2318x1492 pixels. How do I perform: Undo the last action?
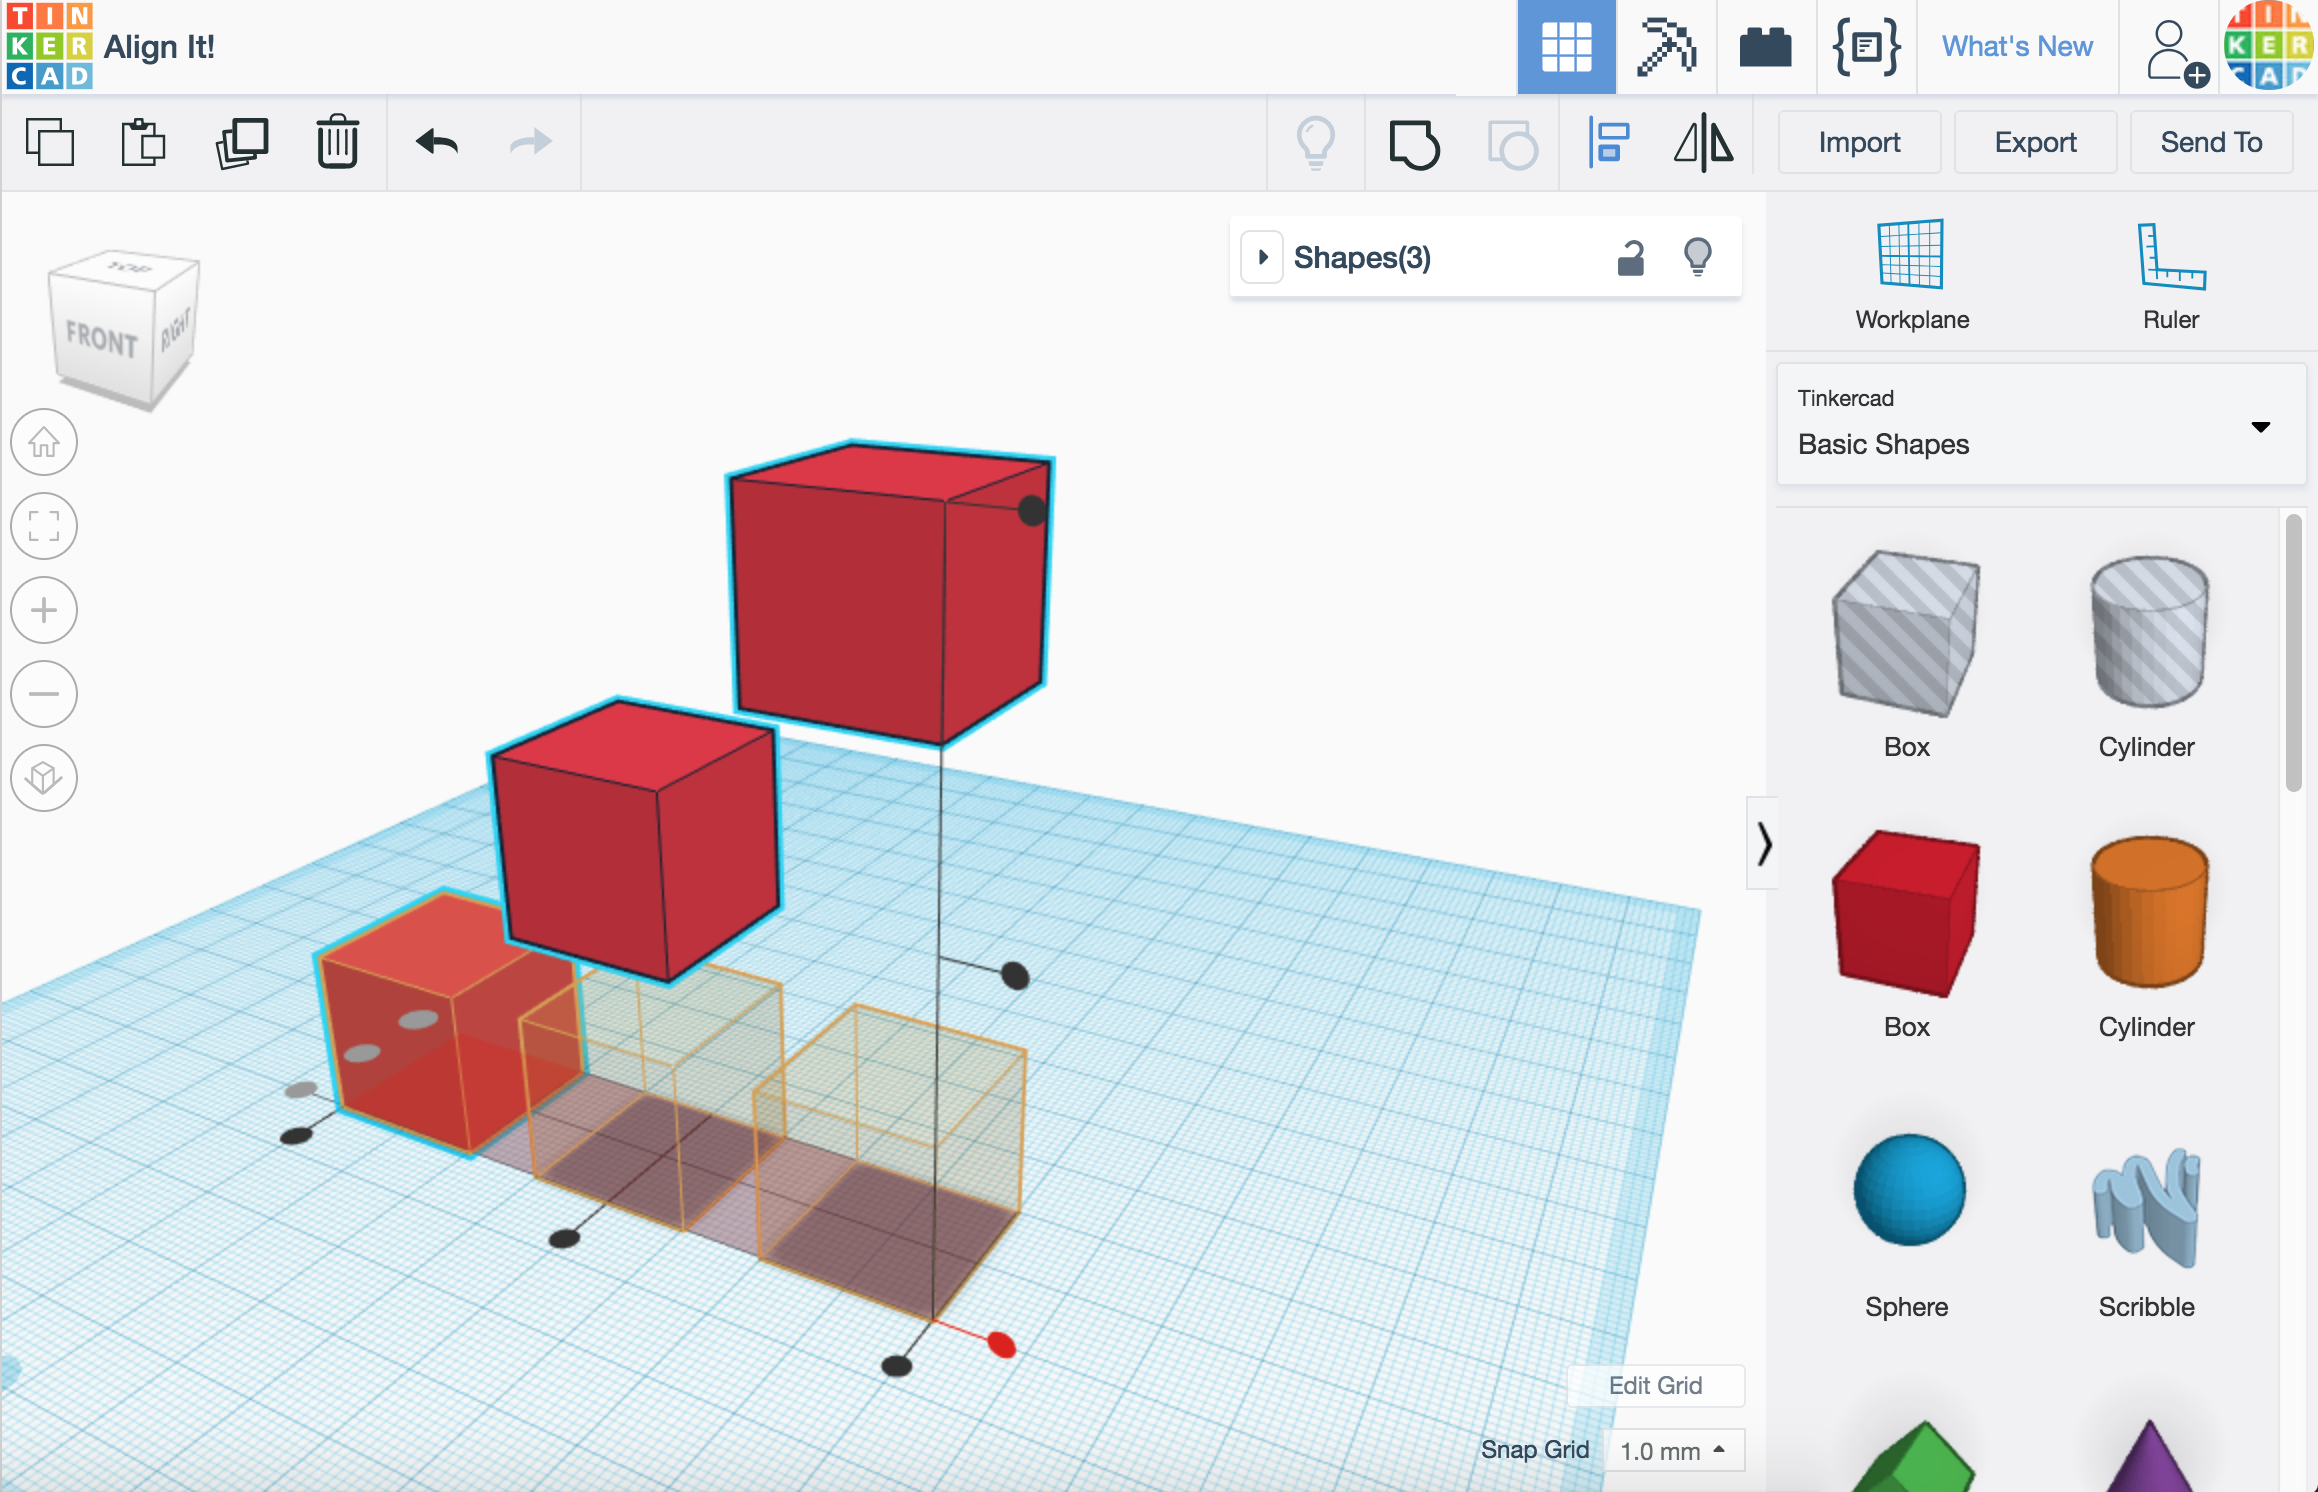tap(436, 142)
